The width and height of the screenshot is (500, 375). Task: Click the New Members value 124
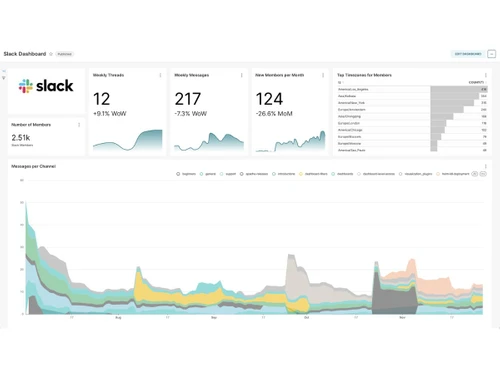269,99
